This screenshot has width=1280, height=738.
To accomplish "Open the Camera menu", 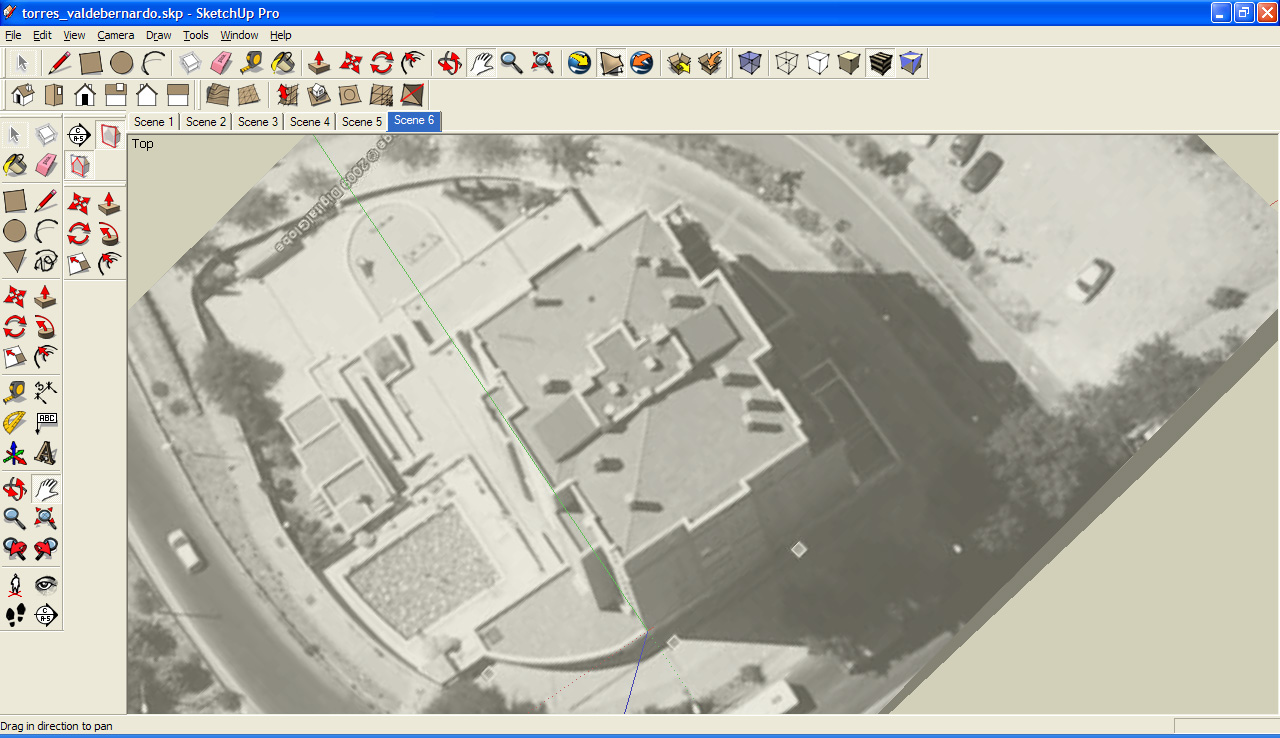I will (115, 35).
